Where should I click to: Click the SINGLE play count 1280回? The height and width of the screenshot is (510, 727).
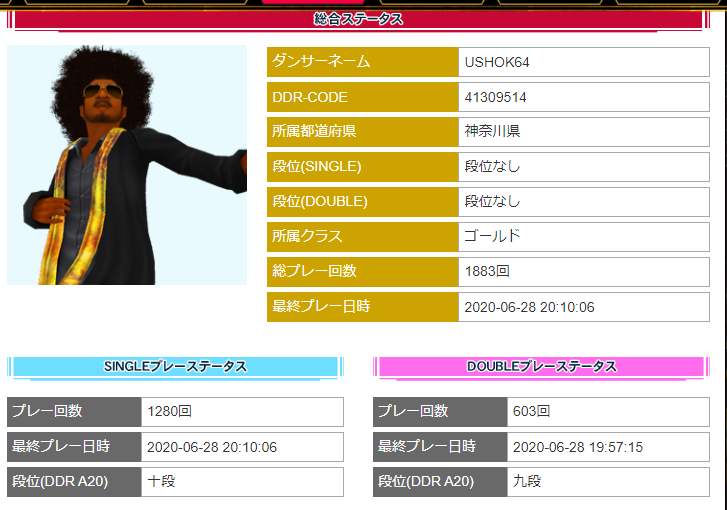click(169, 411)
